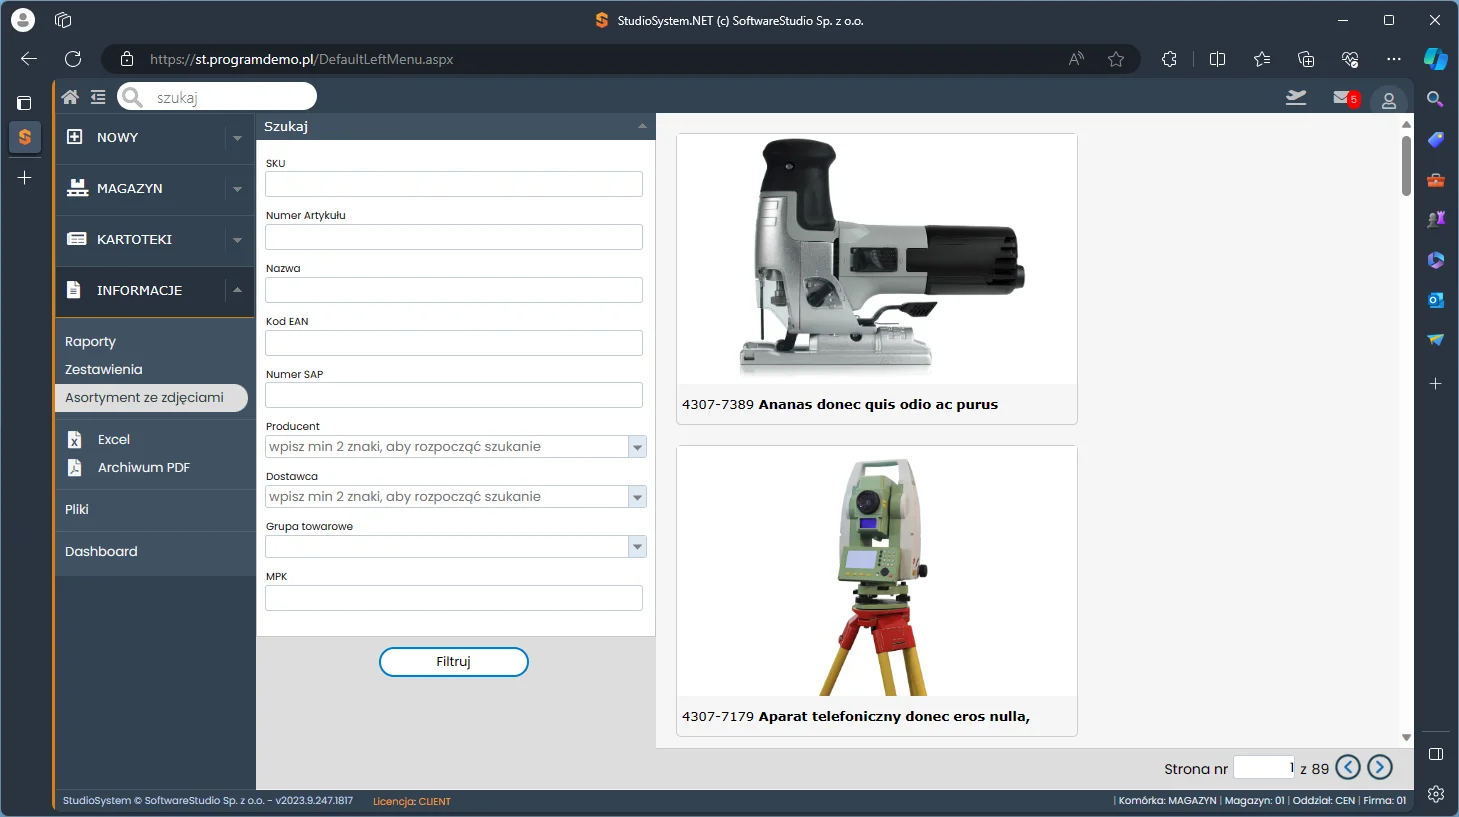
Task: Open read aloud icon in address bar
Action: pyautogui.click(x=1076, y=59)
